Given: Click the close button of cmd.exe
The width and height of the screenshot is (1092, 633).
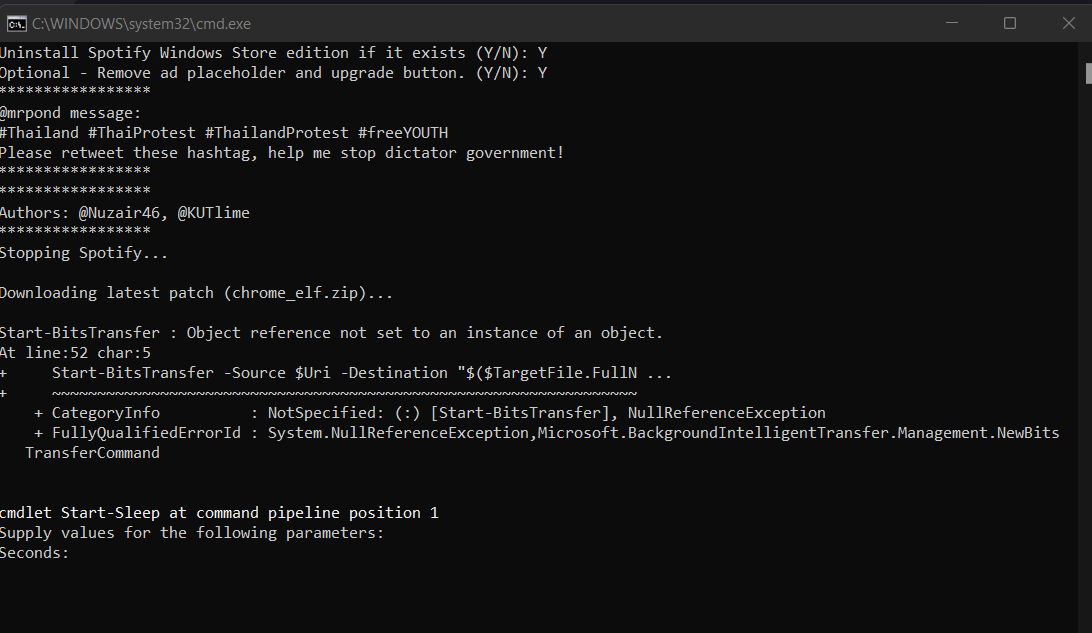Looking at the screenshot, I should point(1068,22).
